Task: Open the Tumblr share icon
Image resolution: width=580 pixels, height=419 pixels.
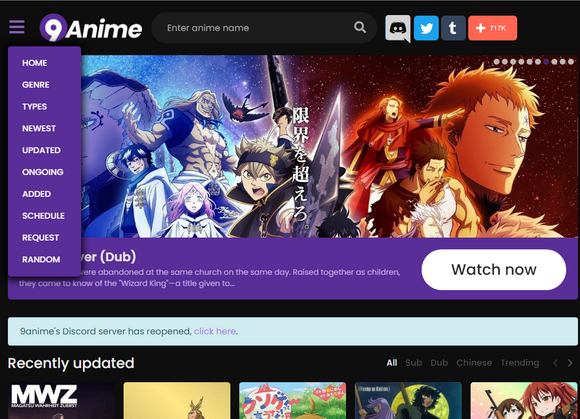Action: pos(453,28)
